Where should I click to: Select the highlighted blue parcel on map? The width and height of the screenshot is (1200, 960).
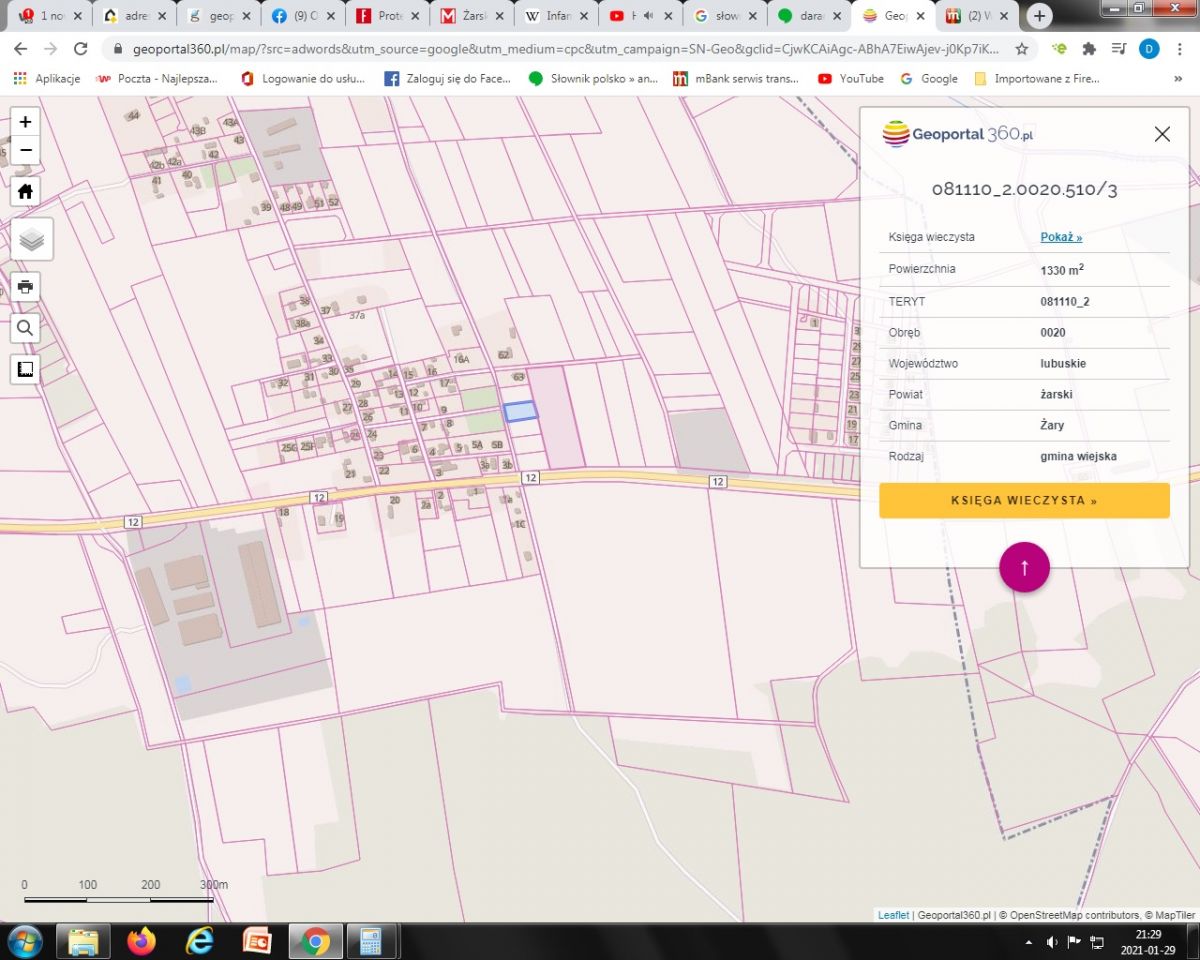[x=520, y=411]
